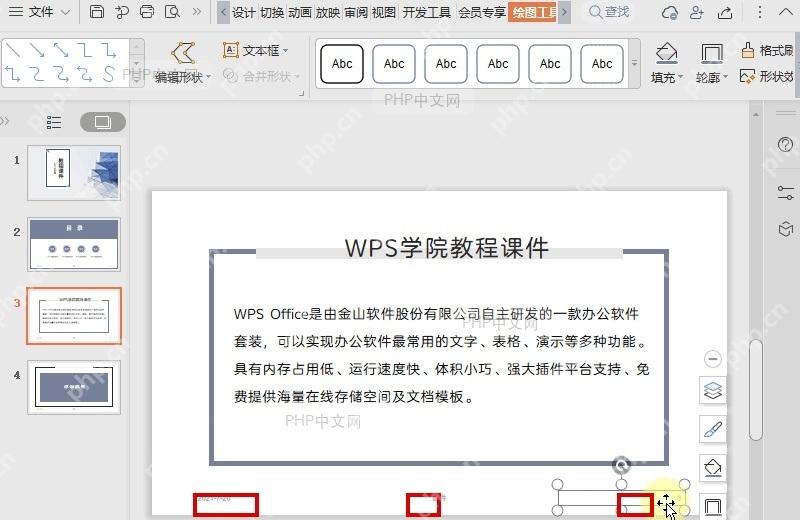Click the collaborate user icon
The height and width of the screenshot is (520, 800).
pyautogui.click(x=696, y=12)
